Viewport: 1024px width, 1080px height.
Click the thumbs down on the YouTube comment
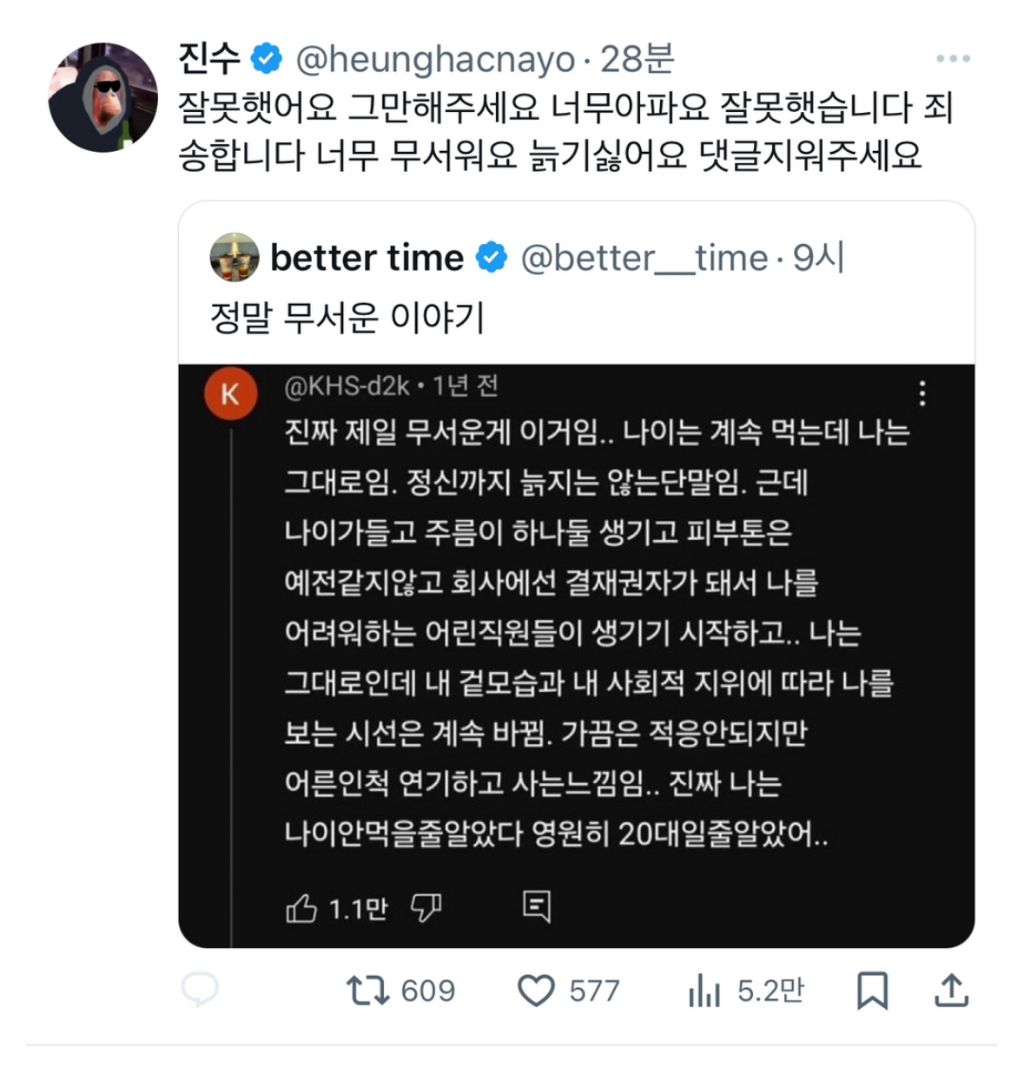(x=425, y=908)
